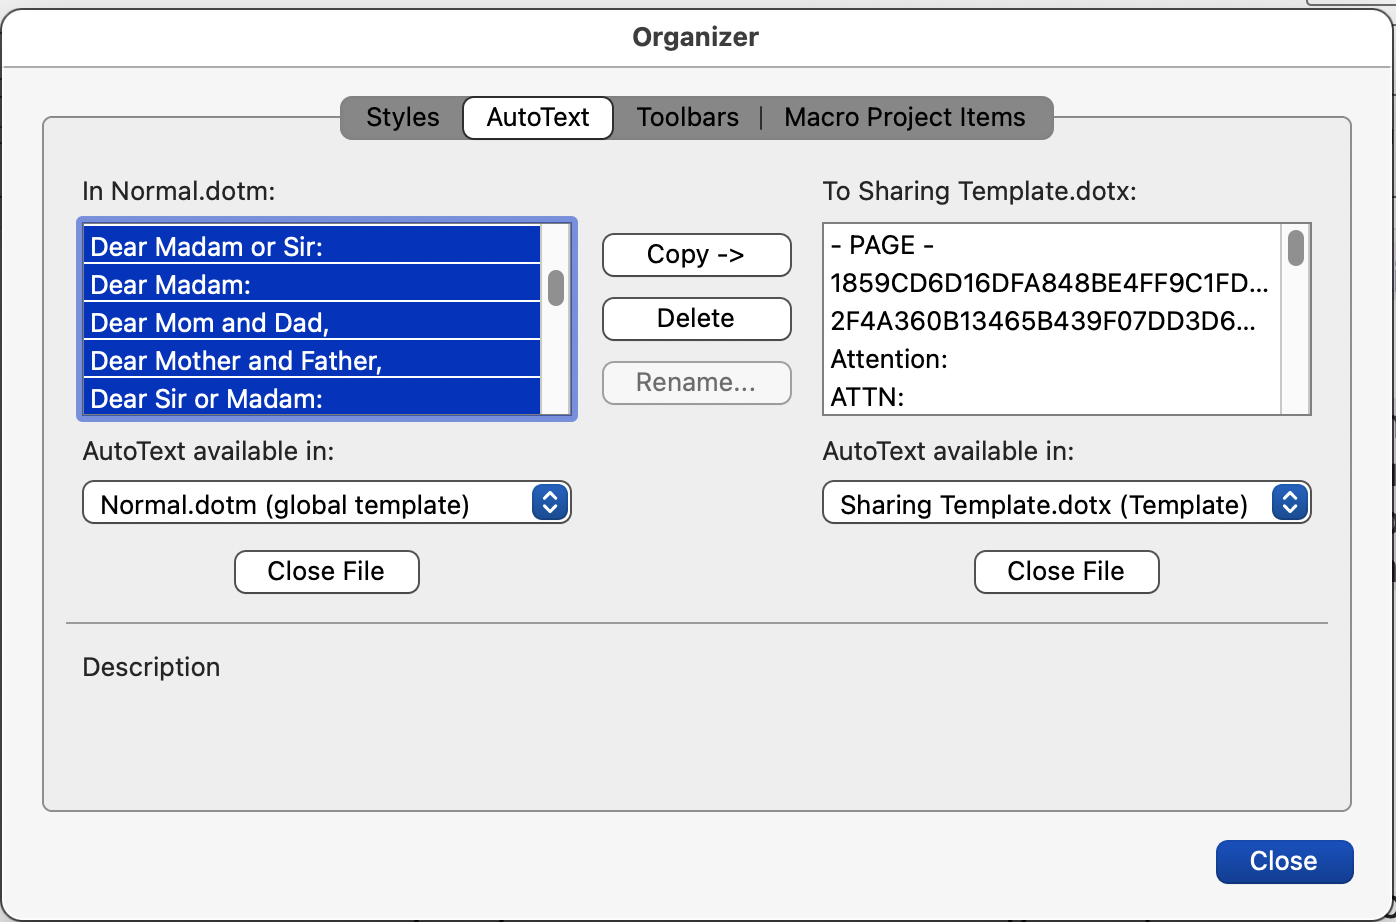
Task: Click the Copy -> button
Action: pos(696,254)
